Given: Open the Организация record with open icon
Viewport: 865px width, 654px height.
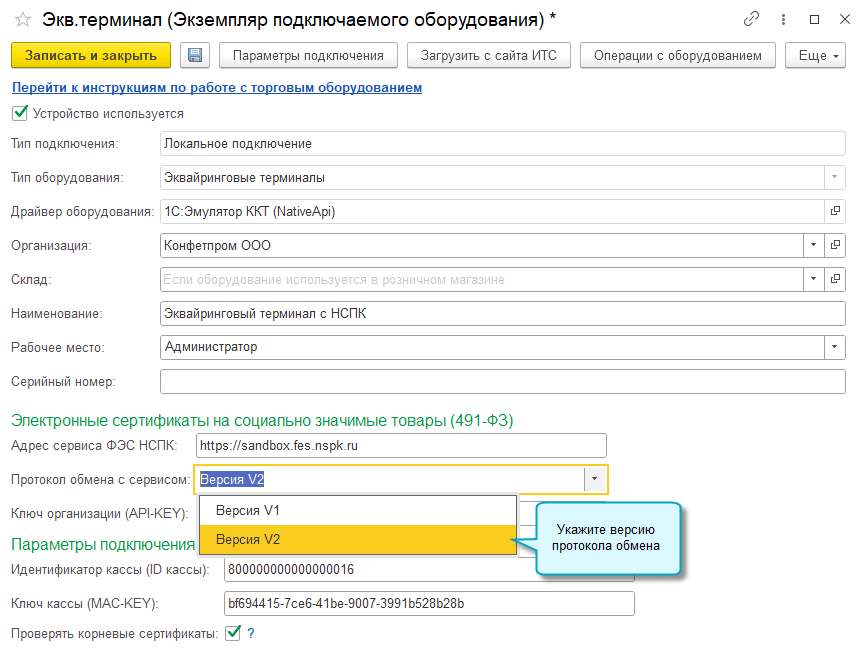Looking at the screenshot, I should pyautogui.click(x=835, y=245).
